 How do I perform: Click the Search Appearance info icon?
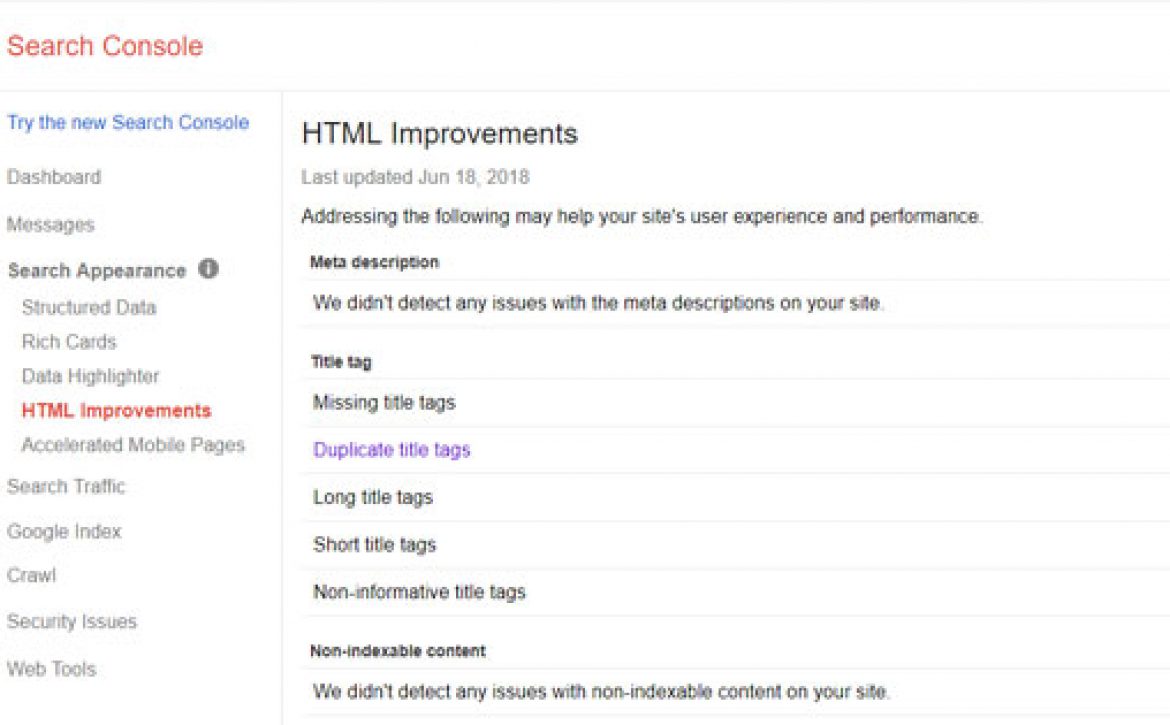[x=208, y=269]
